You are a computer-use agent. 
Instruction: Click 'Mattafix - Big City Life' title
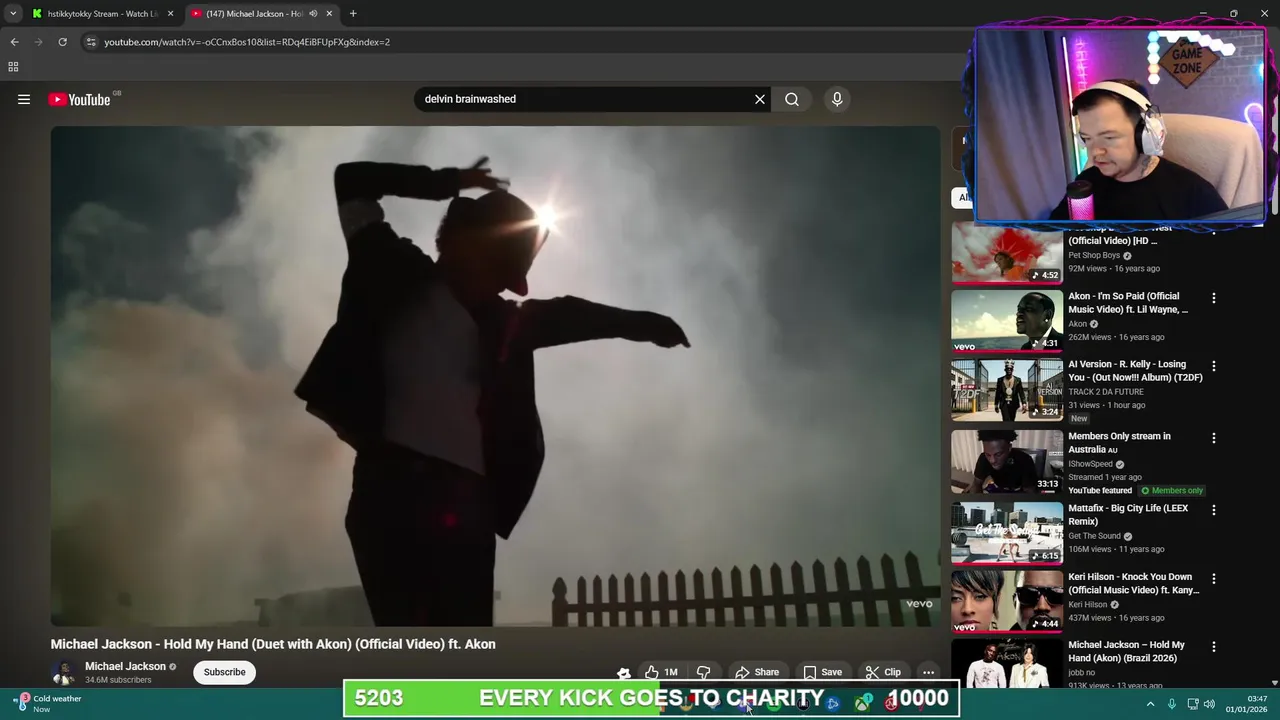coord(1128,515)
